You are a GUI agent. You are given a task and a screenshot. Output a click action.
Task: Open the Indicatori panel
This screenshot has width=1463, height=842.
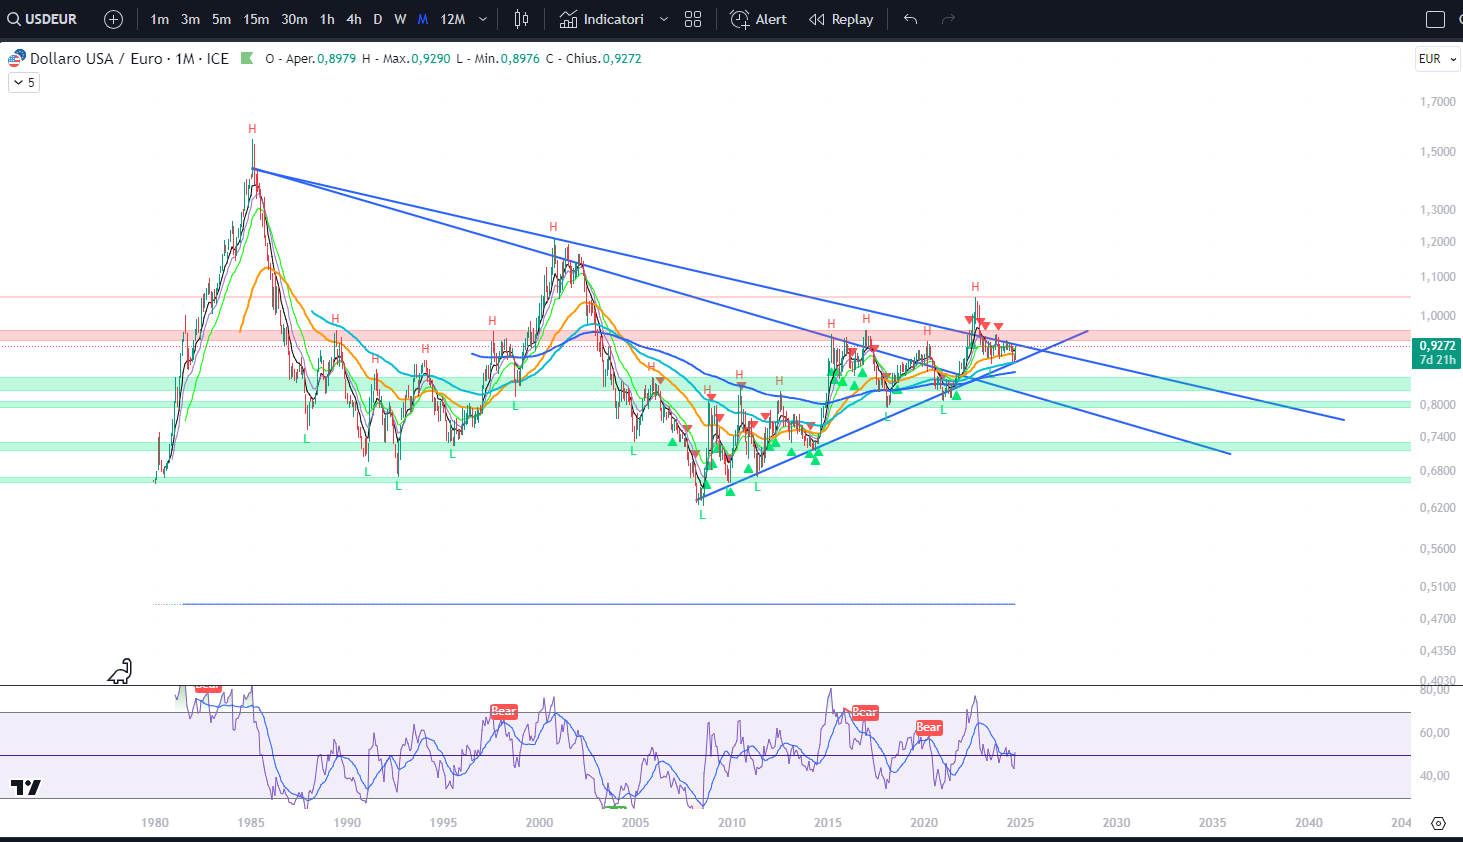pos(602,19)
